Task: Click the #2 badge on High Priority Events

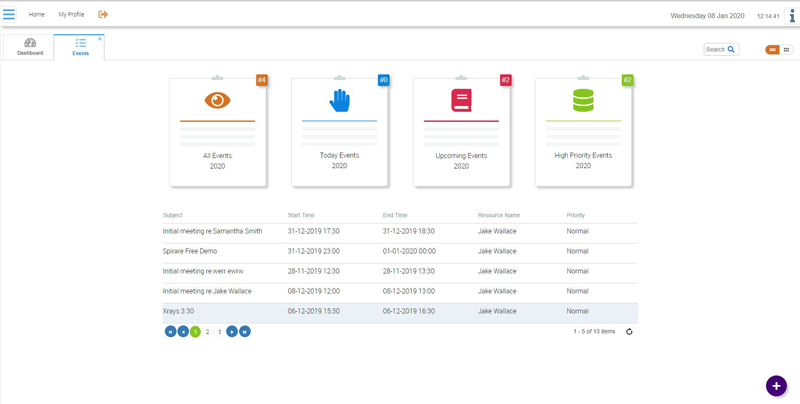Action: tap(628, 80)
